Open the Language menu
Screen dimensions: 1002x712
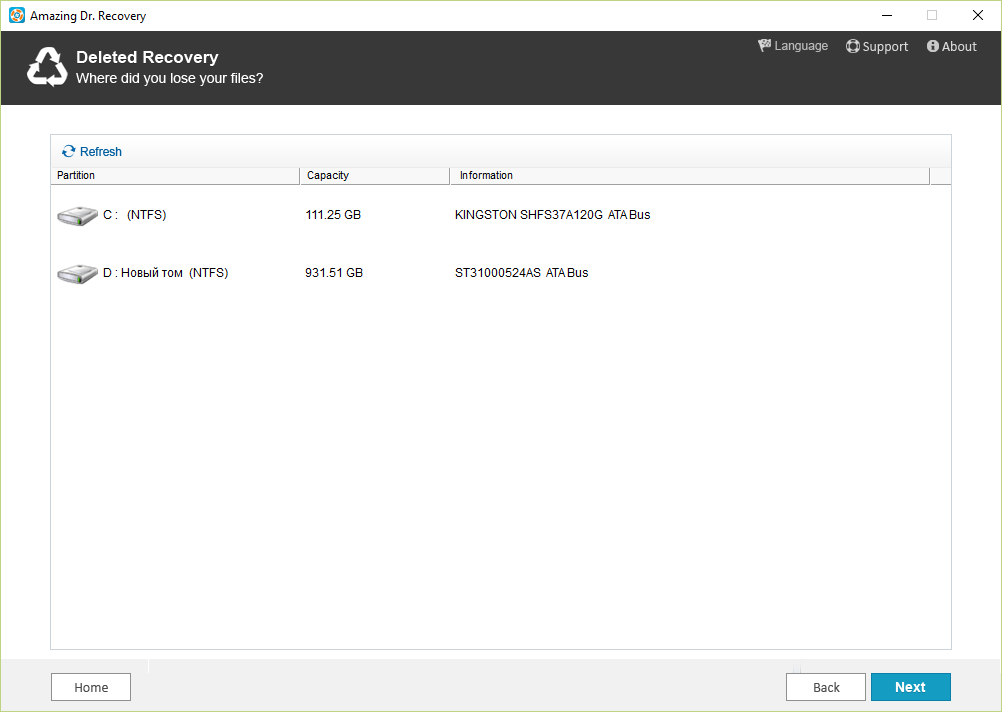(x=793, y=46)
